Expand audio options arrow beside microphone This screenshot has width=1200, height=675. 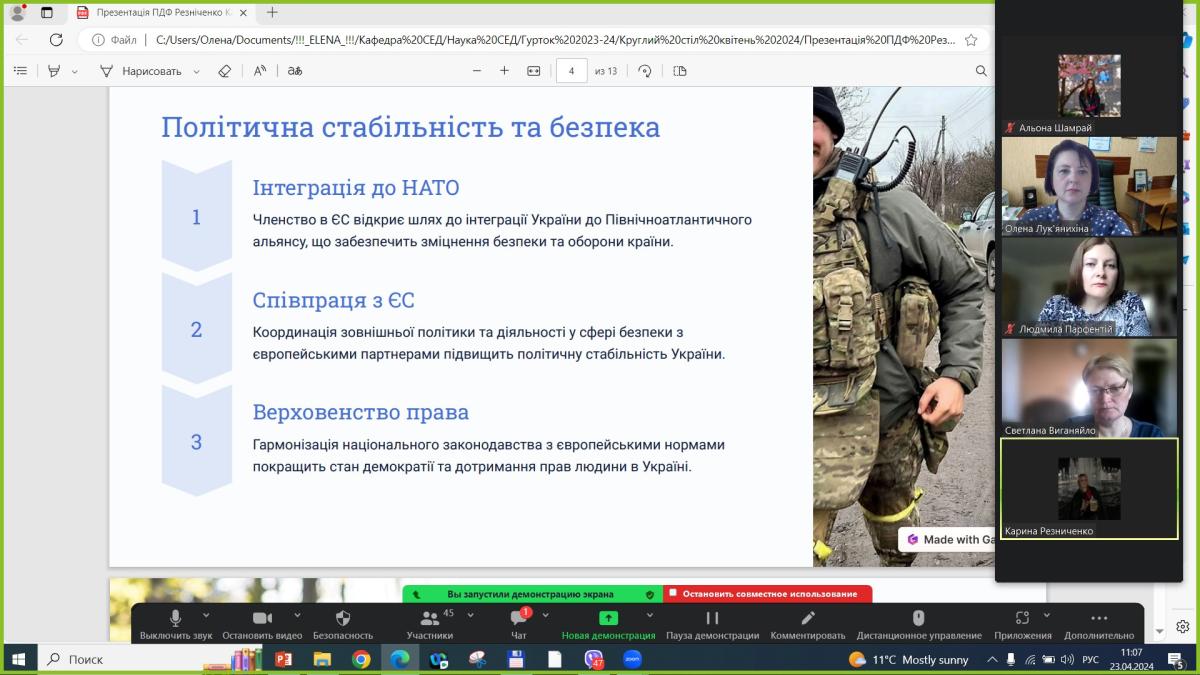click(206, 615)
